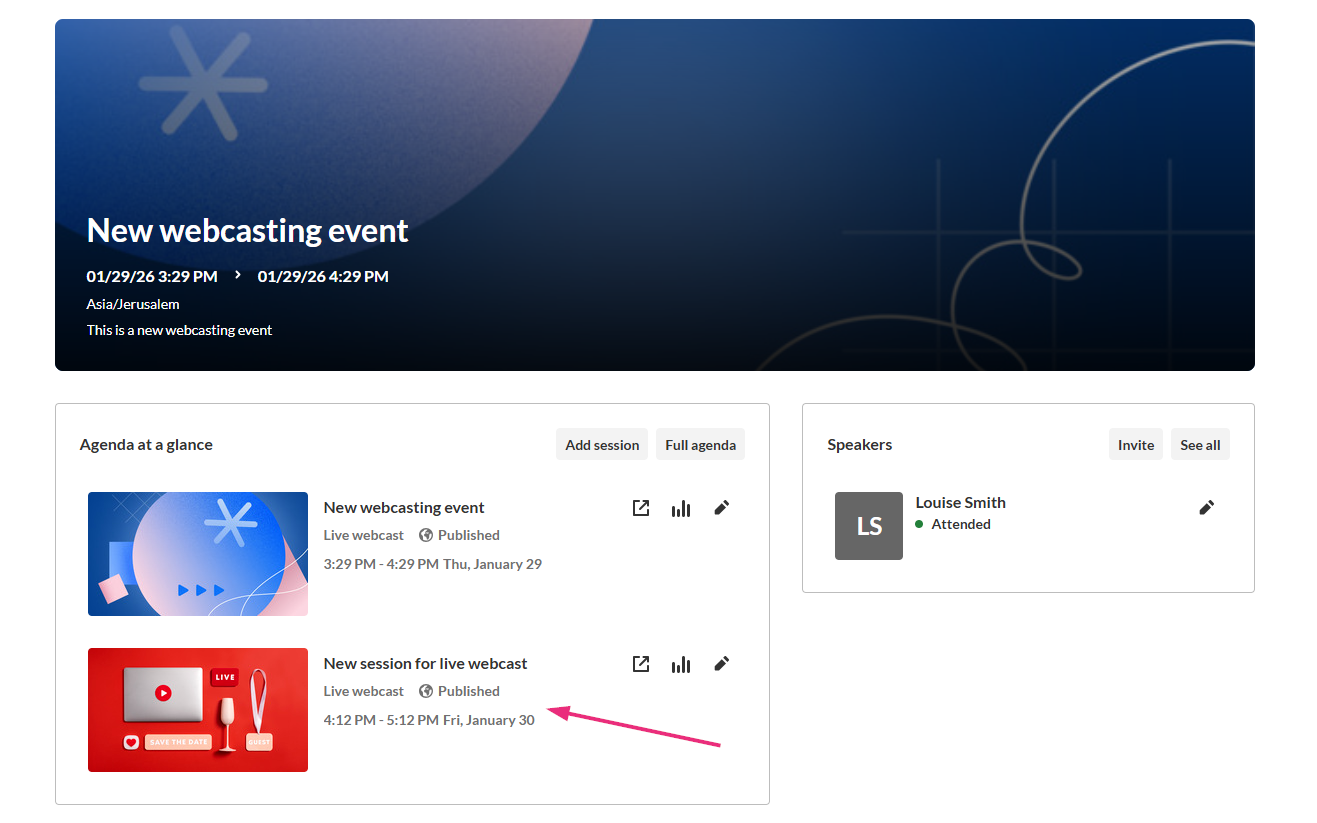
Task: Click the end date 01/29/26 4:29 PM
Action: point(323,277)
